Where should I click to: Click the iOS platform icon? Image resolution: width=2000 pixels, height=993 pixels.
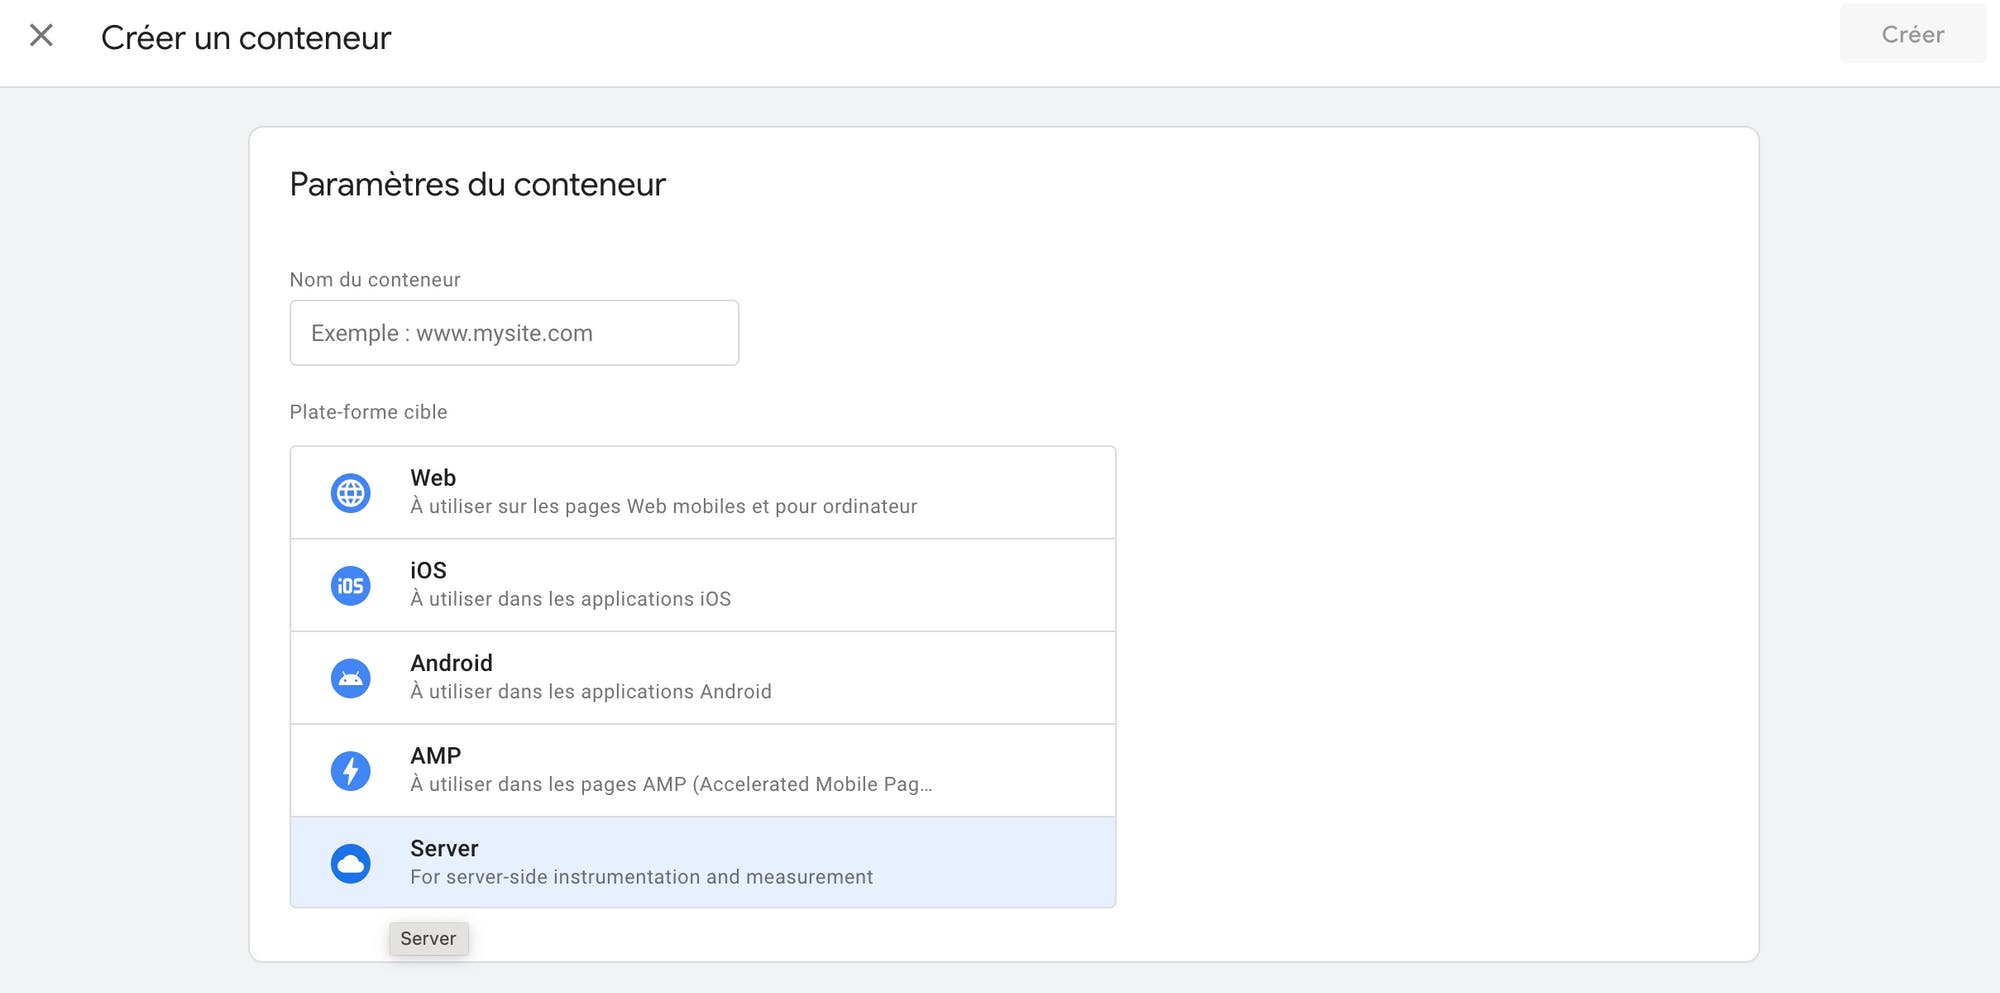click(x=351, y=586)
